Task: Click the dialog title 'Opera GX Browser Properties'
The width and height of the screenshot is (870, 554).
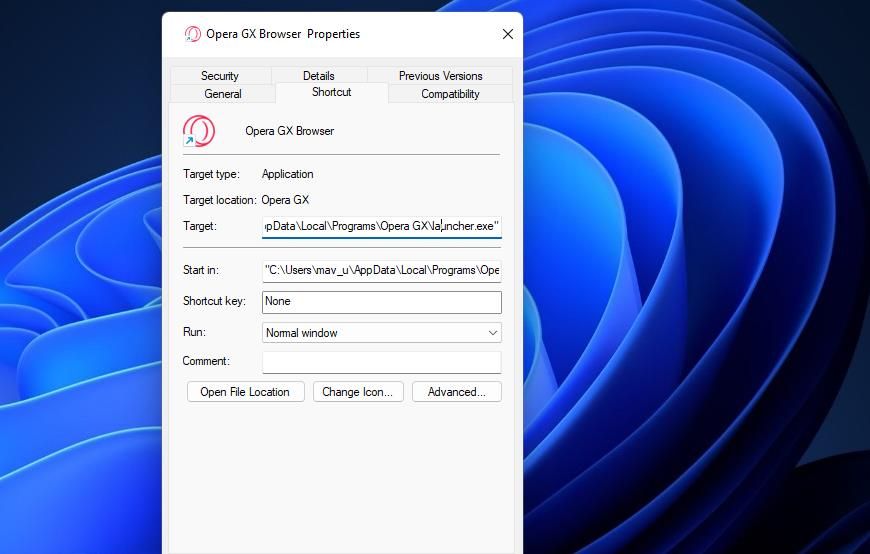Action: (283, 34)
